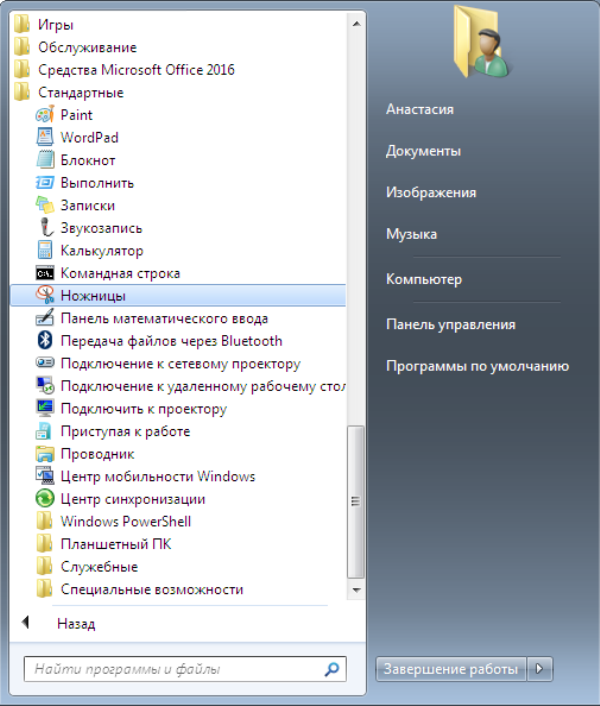Viewport: 600px width, 706px height.
Task: Click the scrollbar down arrow
Action: click(x=356, y=590)
